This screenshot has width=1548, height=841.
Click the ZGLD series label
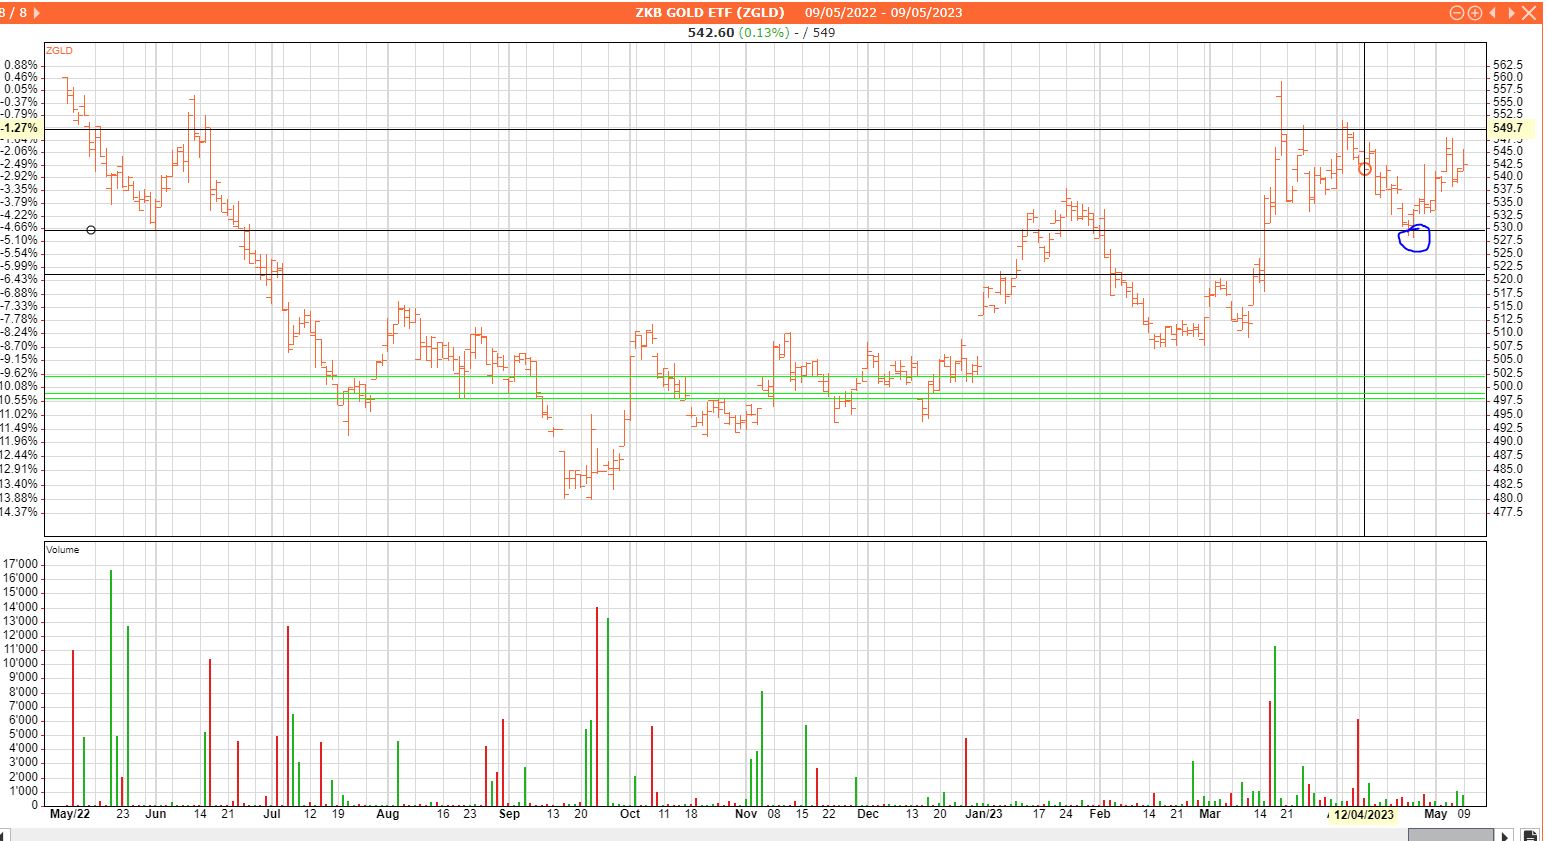tap(59, 50)
